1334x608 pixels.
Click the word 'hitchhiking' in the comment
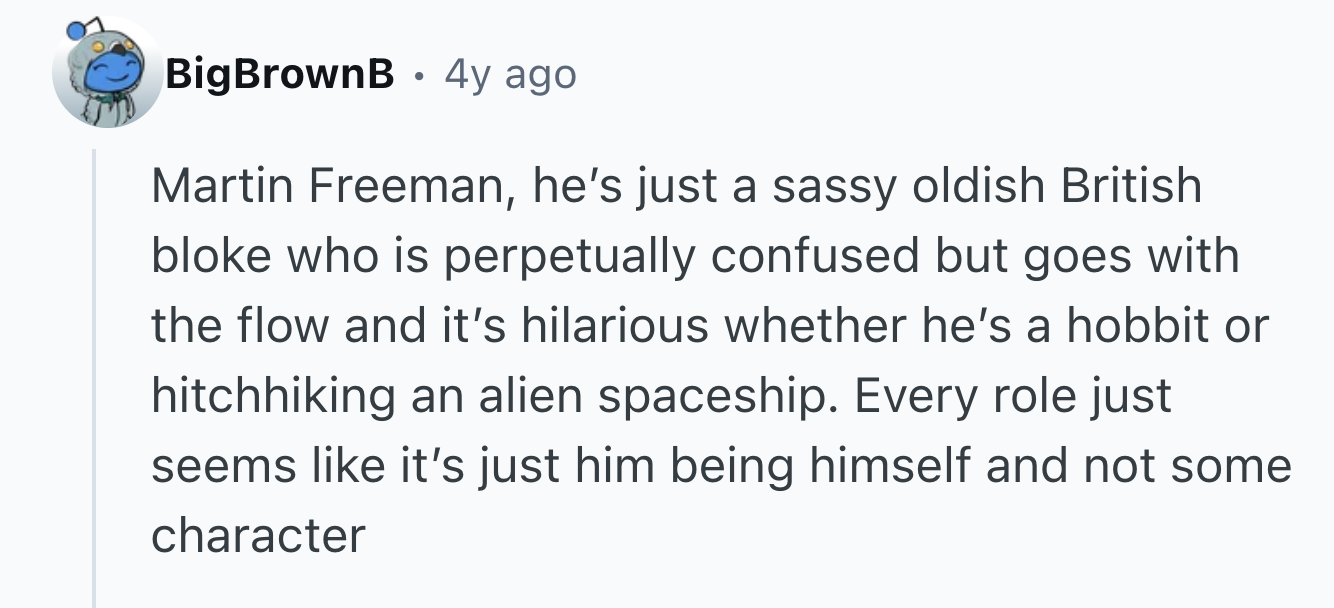click(x=274, y=397)
